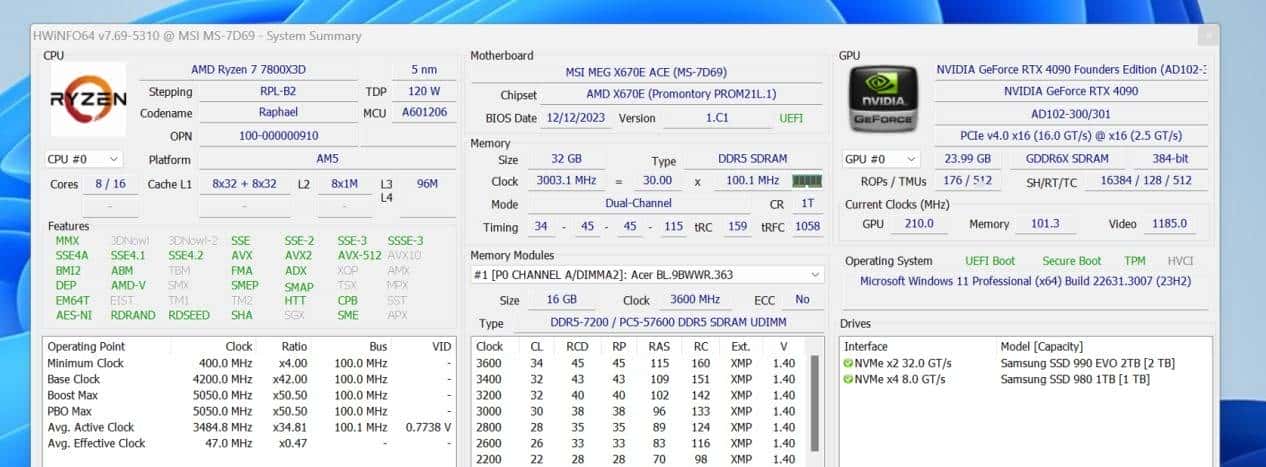This screenshot has width=1266, height=467.
Task: Click the Secure Boot status label
Action: [x=1071, y=261]
